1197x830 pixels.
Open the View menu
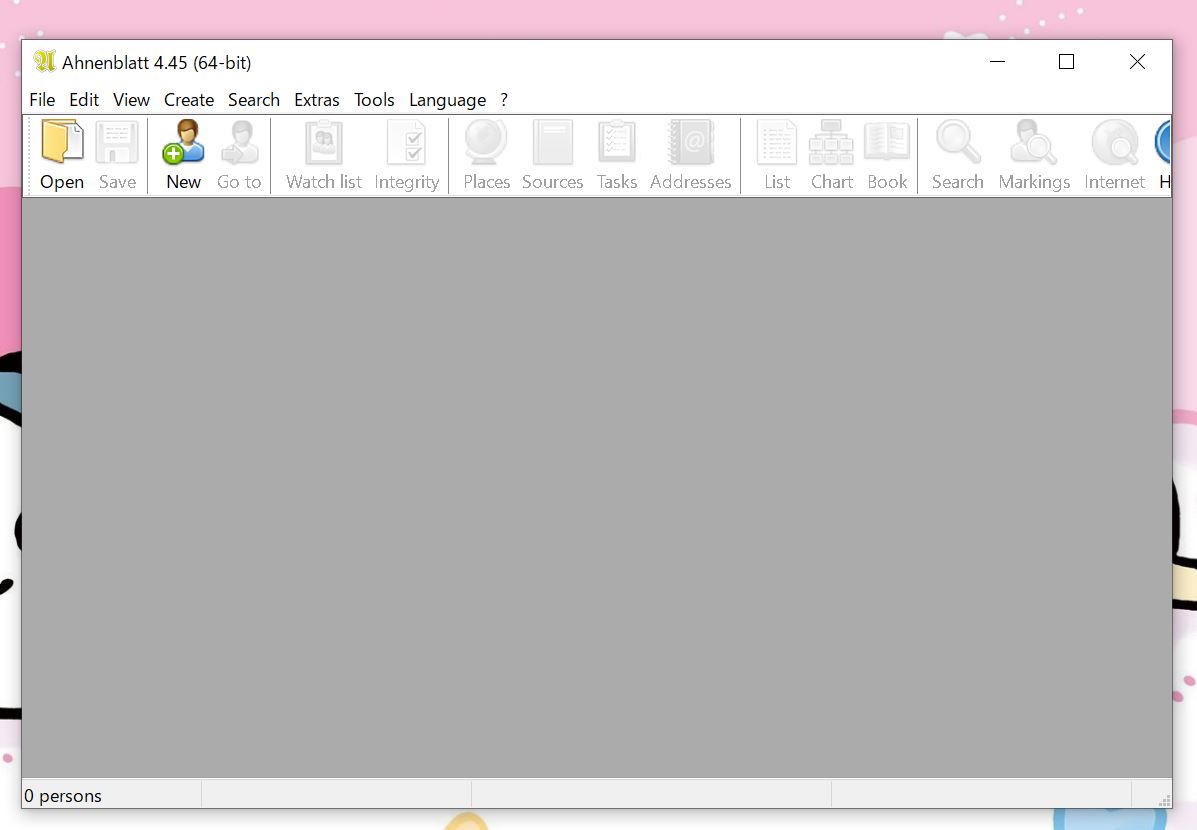click(131, 100)
